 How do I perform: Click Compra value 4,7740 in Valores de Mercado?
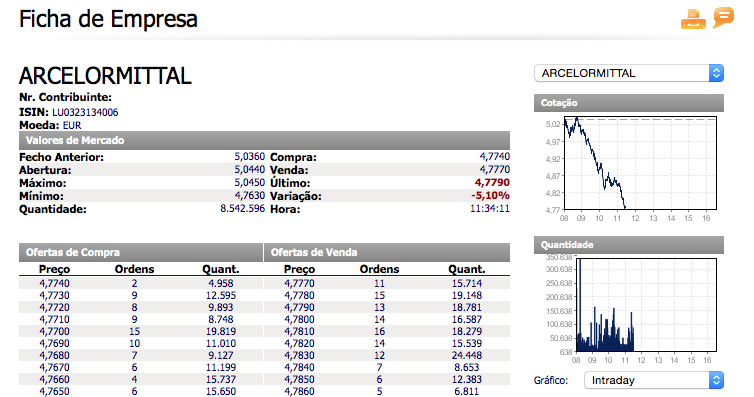point(494,157)
